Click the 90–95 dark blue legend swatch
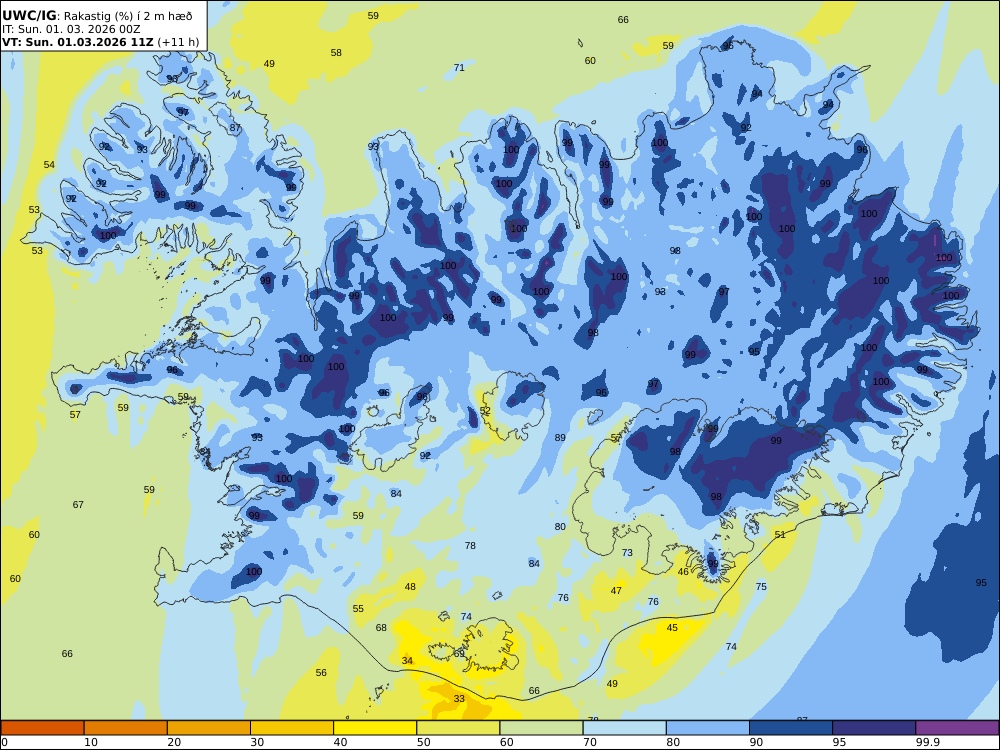The height and width of the screenshot is (750, 1000). point(791,728)
